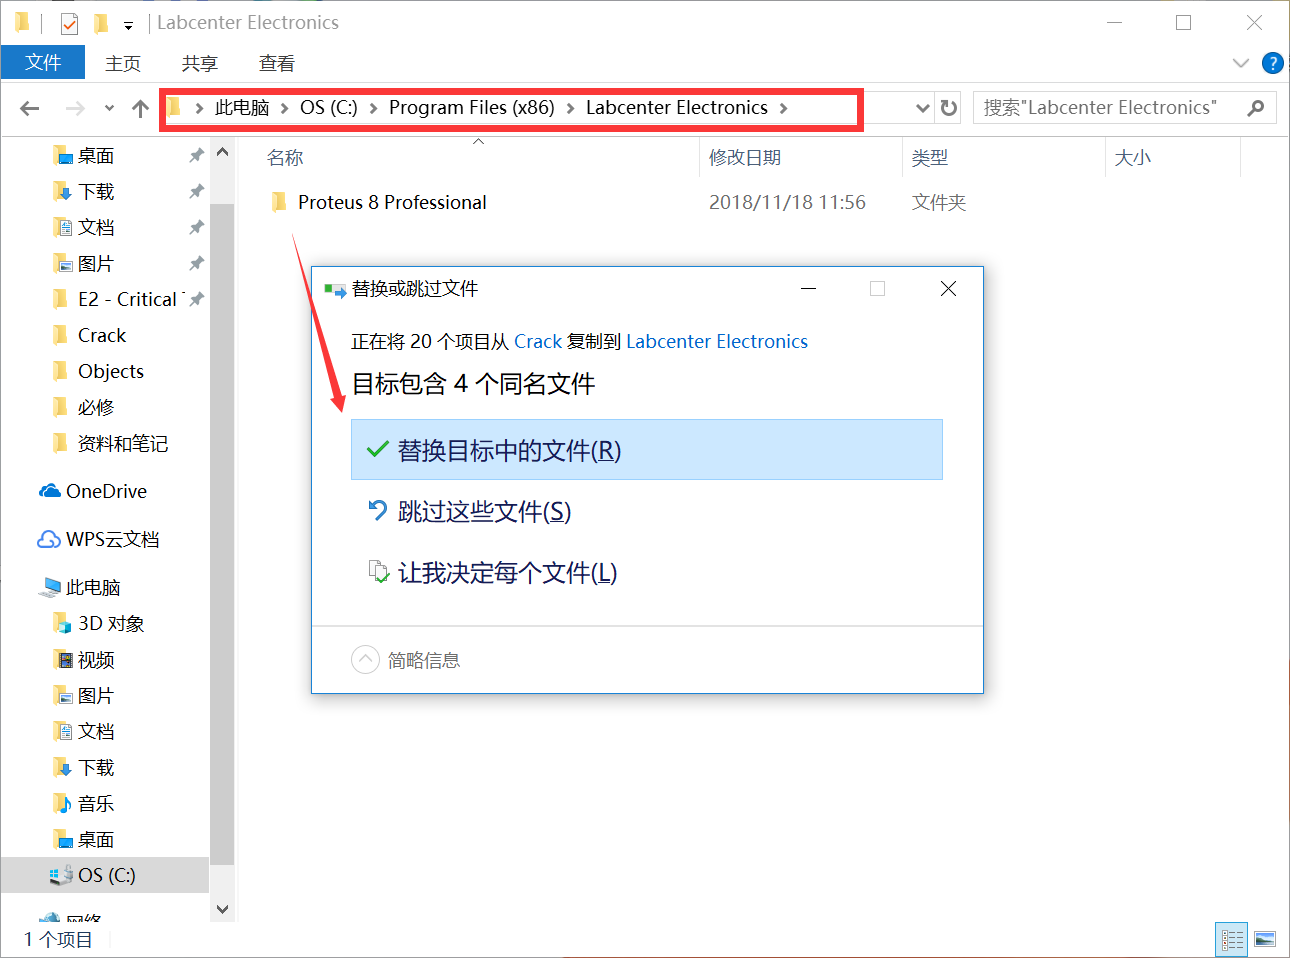The width and height of the screenshot is (1290, 958).
Task: Switch to the 查看 tab
Action: click(x=277, y=63)
